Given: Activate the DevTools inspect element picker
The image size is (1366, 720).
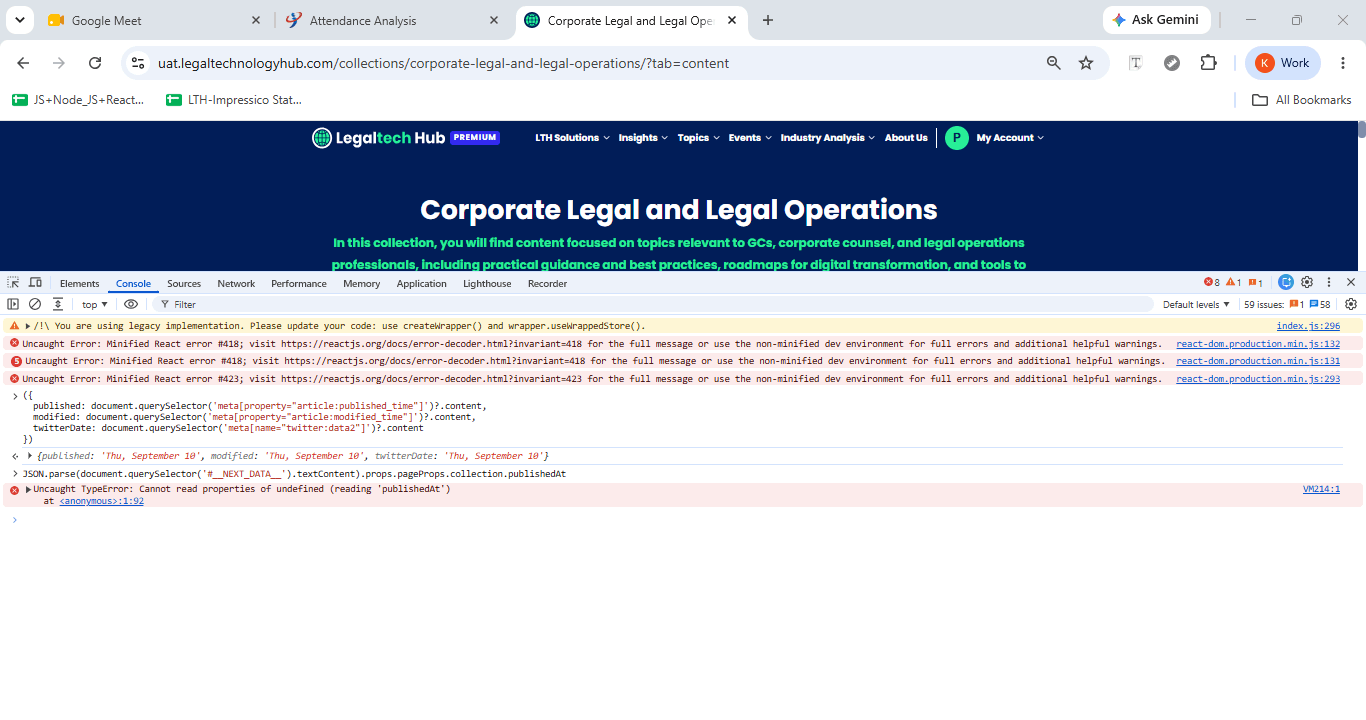Looking at the screenshot, I should 13,283.
